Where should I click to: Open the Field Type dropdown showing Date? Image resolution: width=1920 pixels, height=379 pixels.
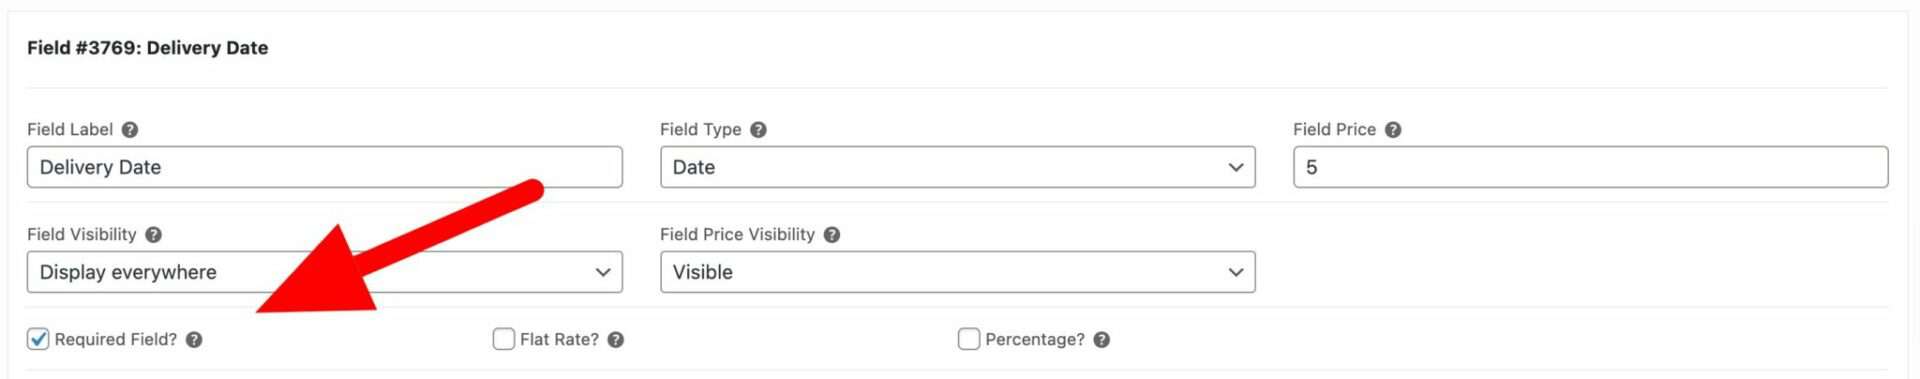pyautogui.click(x=958, y=167)
